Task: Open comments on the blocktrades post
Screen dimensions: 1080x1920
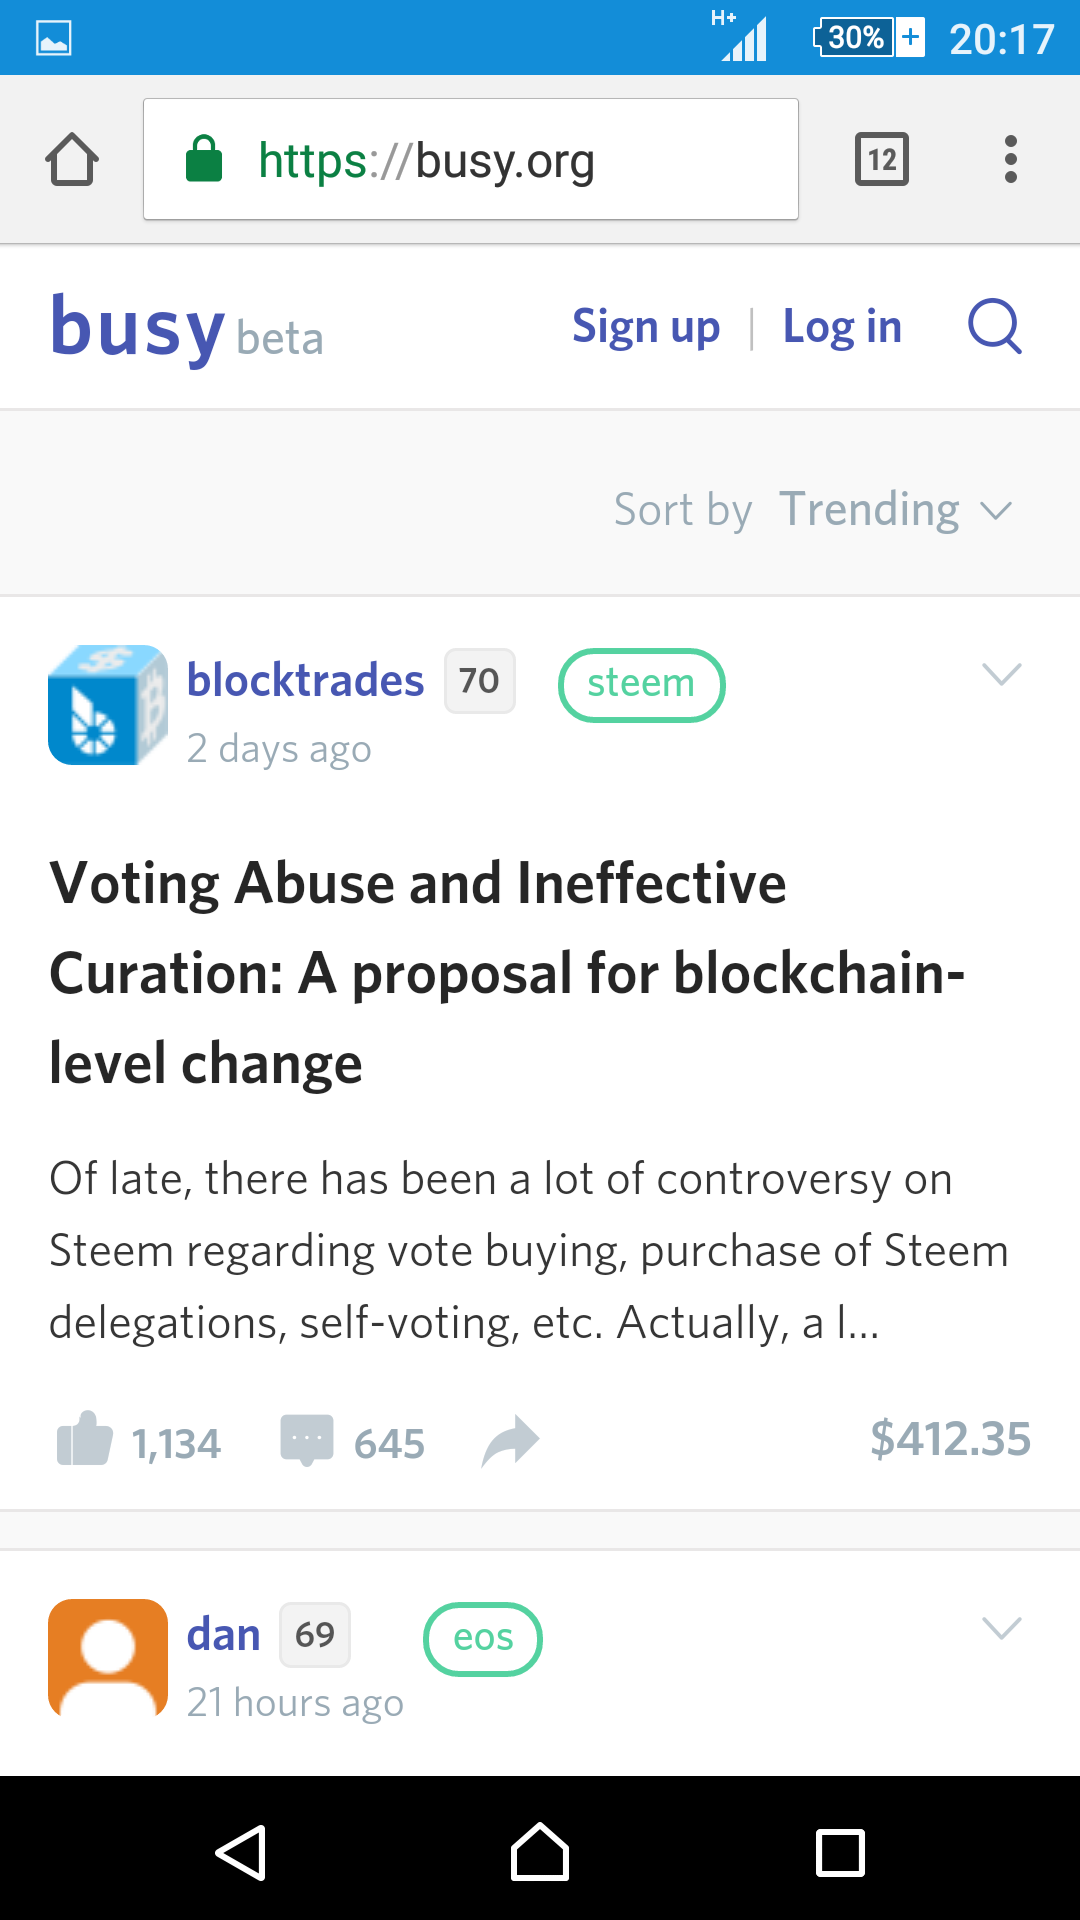Action: 307,1440
